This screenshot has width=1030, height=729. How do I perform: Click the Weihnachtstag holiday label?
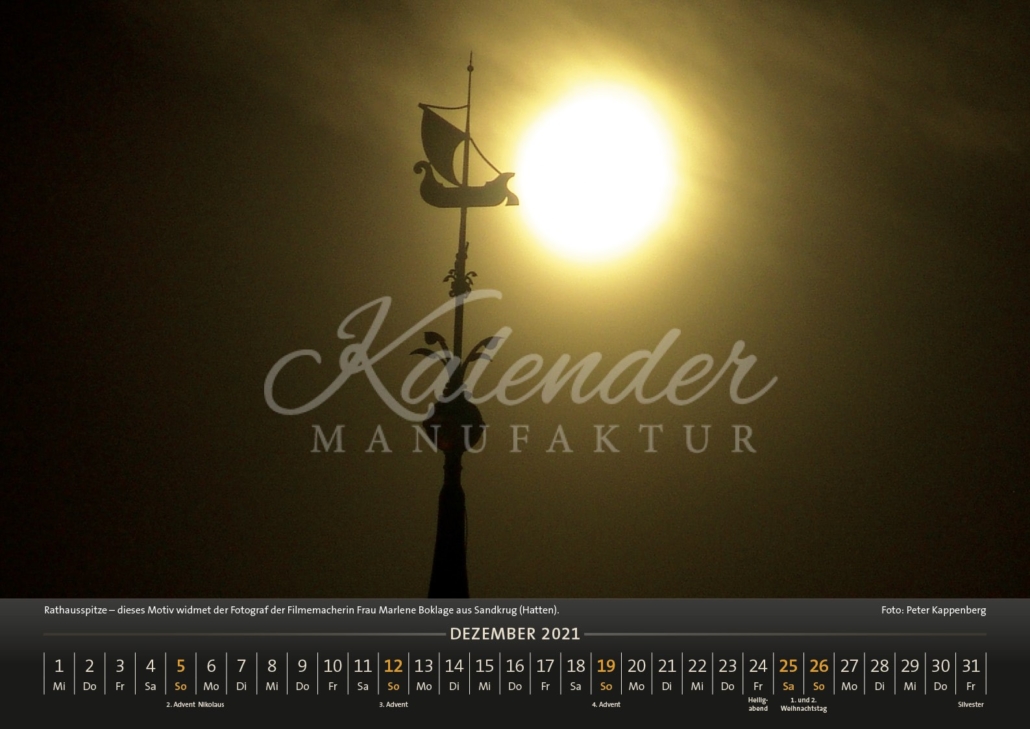point(808,705)
